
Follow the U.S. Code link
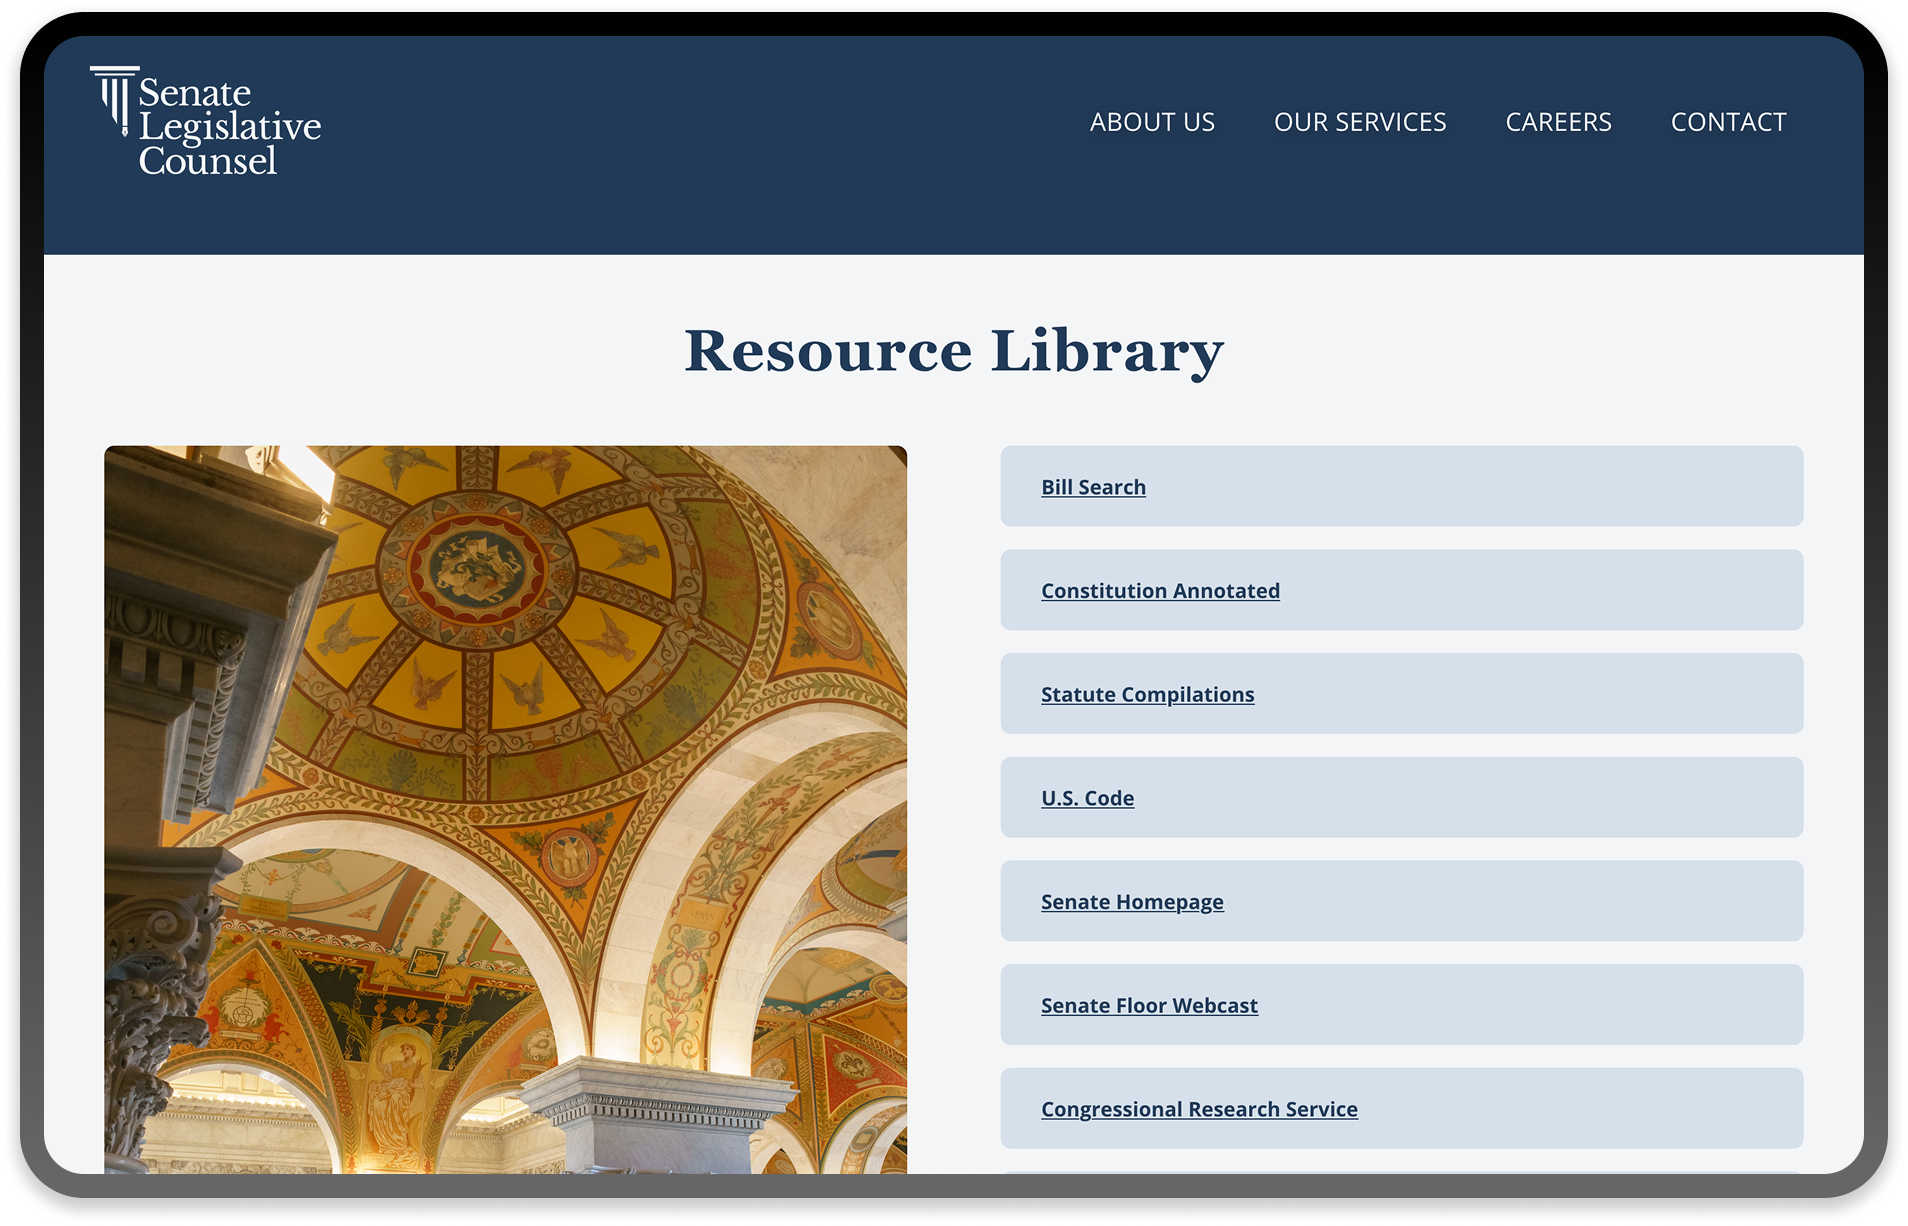pyautogui.click(x=1087, y=798)
